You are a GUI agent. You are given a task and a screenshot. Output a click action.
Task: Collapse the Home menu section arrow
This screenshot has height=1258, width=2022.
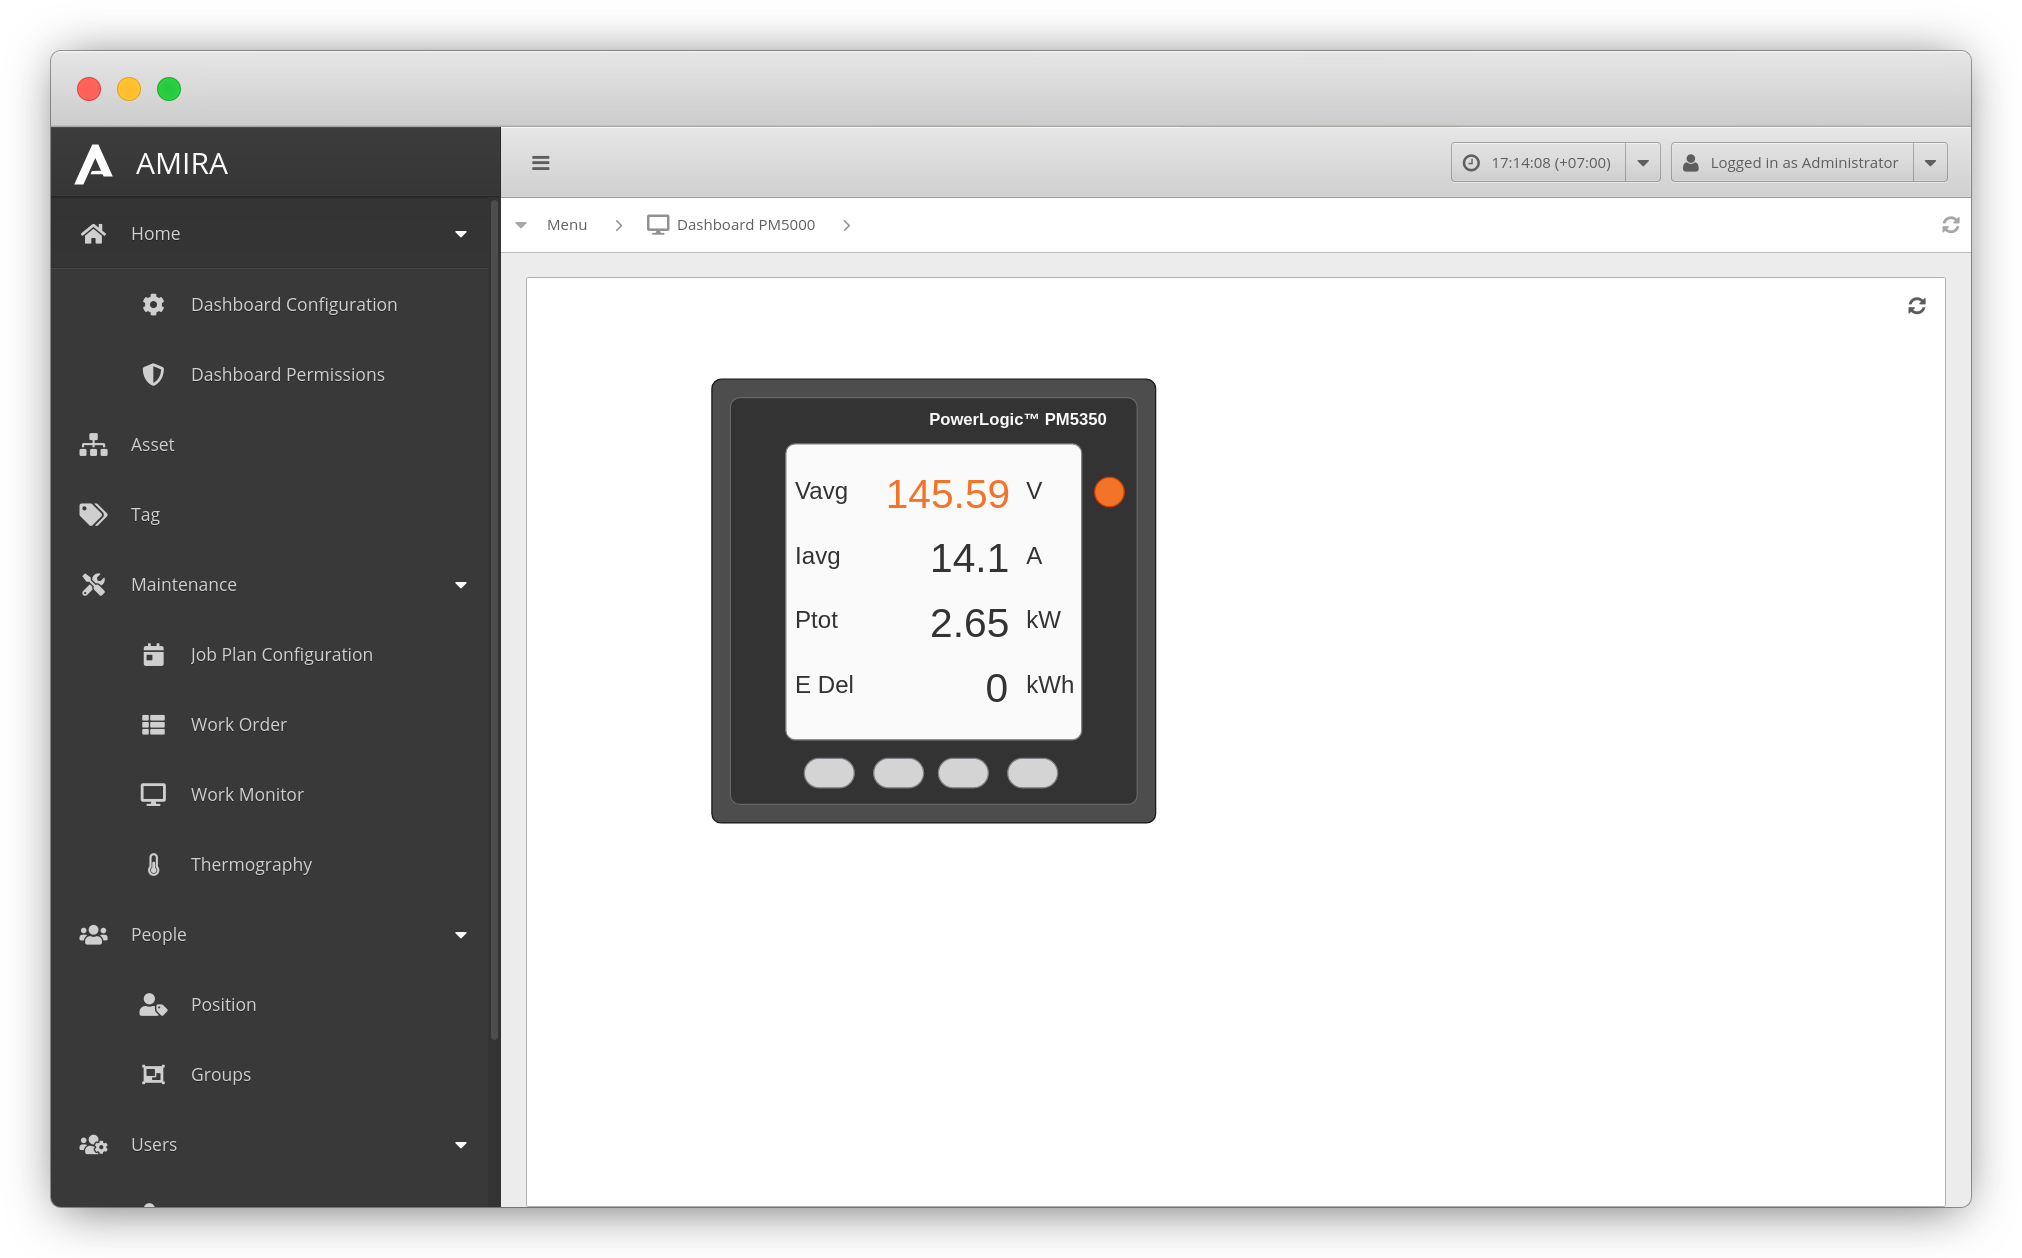[461, 234]
